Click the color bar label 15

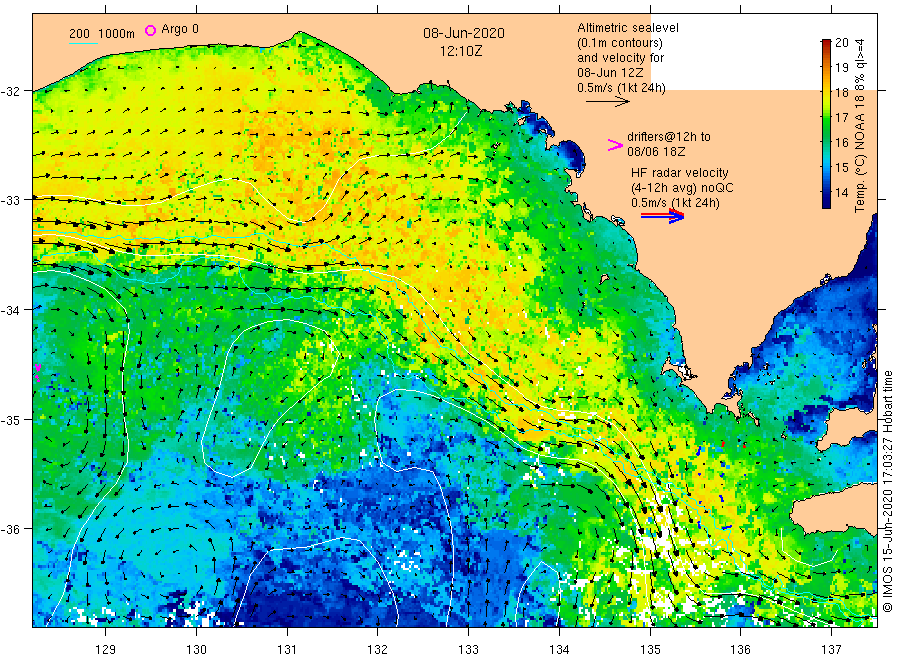coord(841,168)
